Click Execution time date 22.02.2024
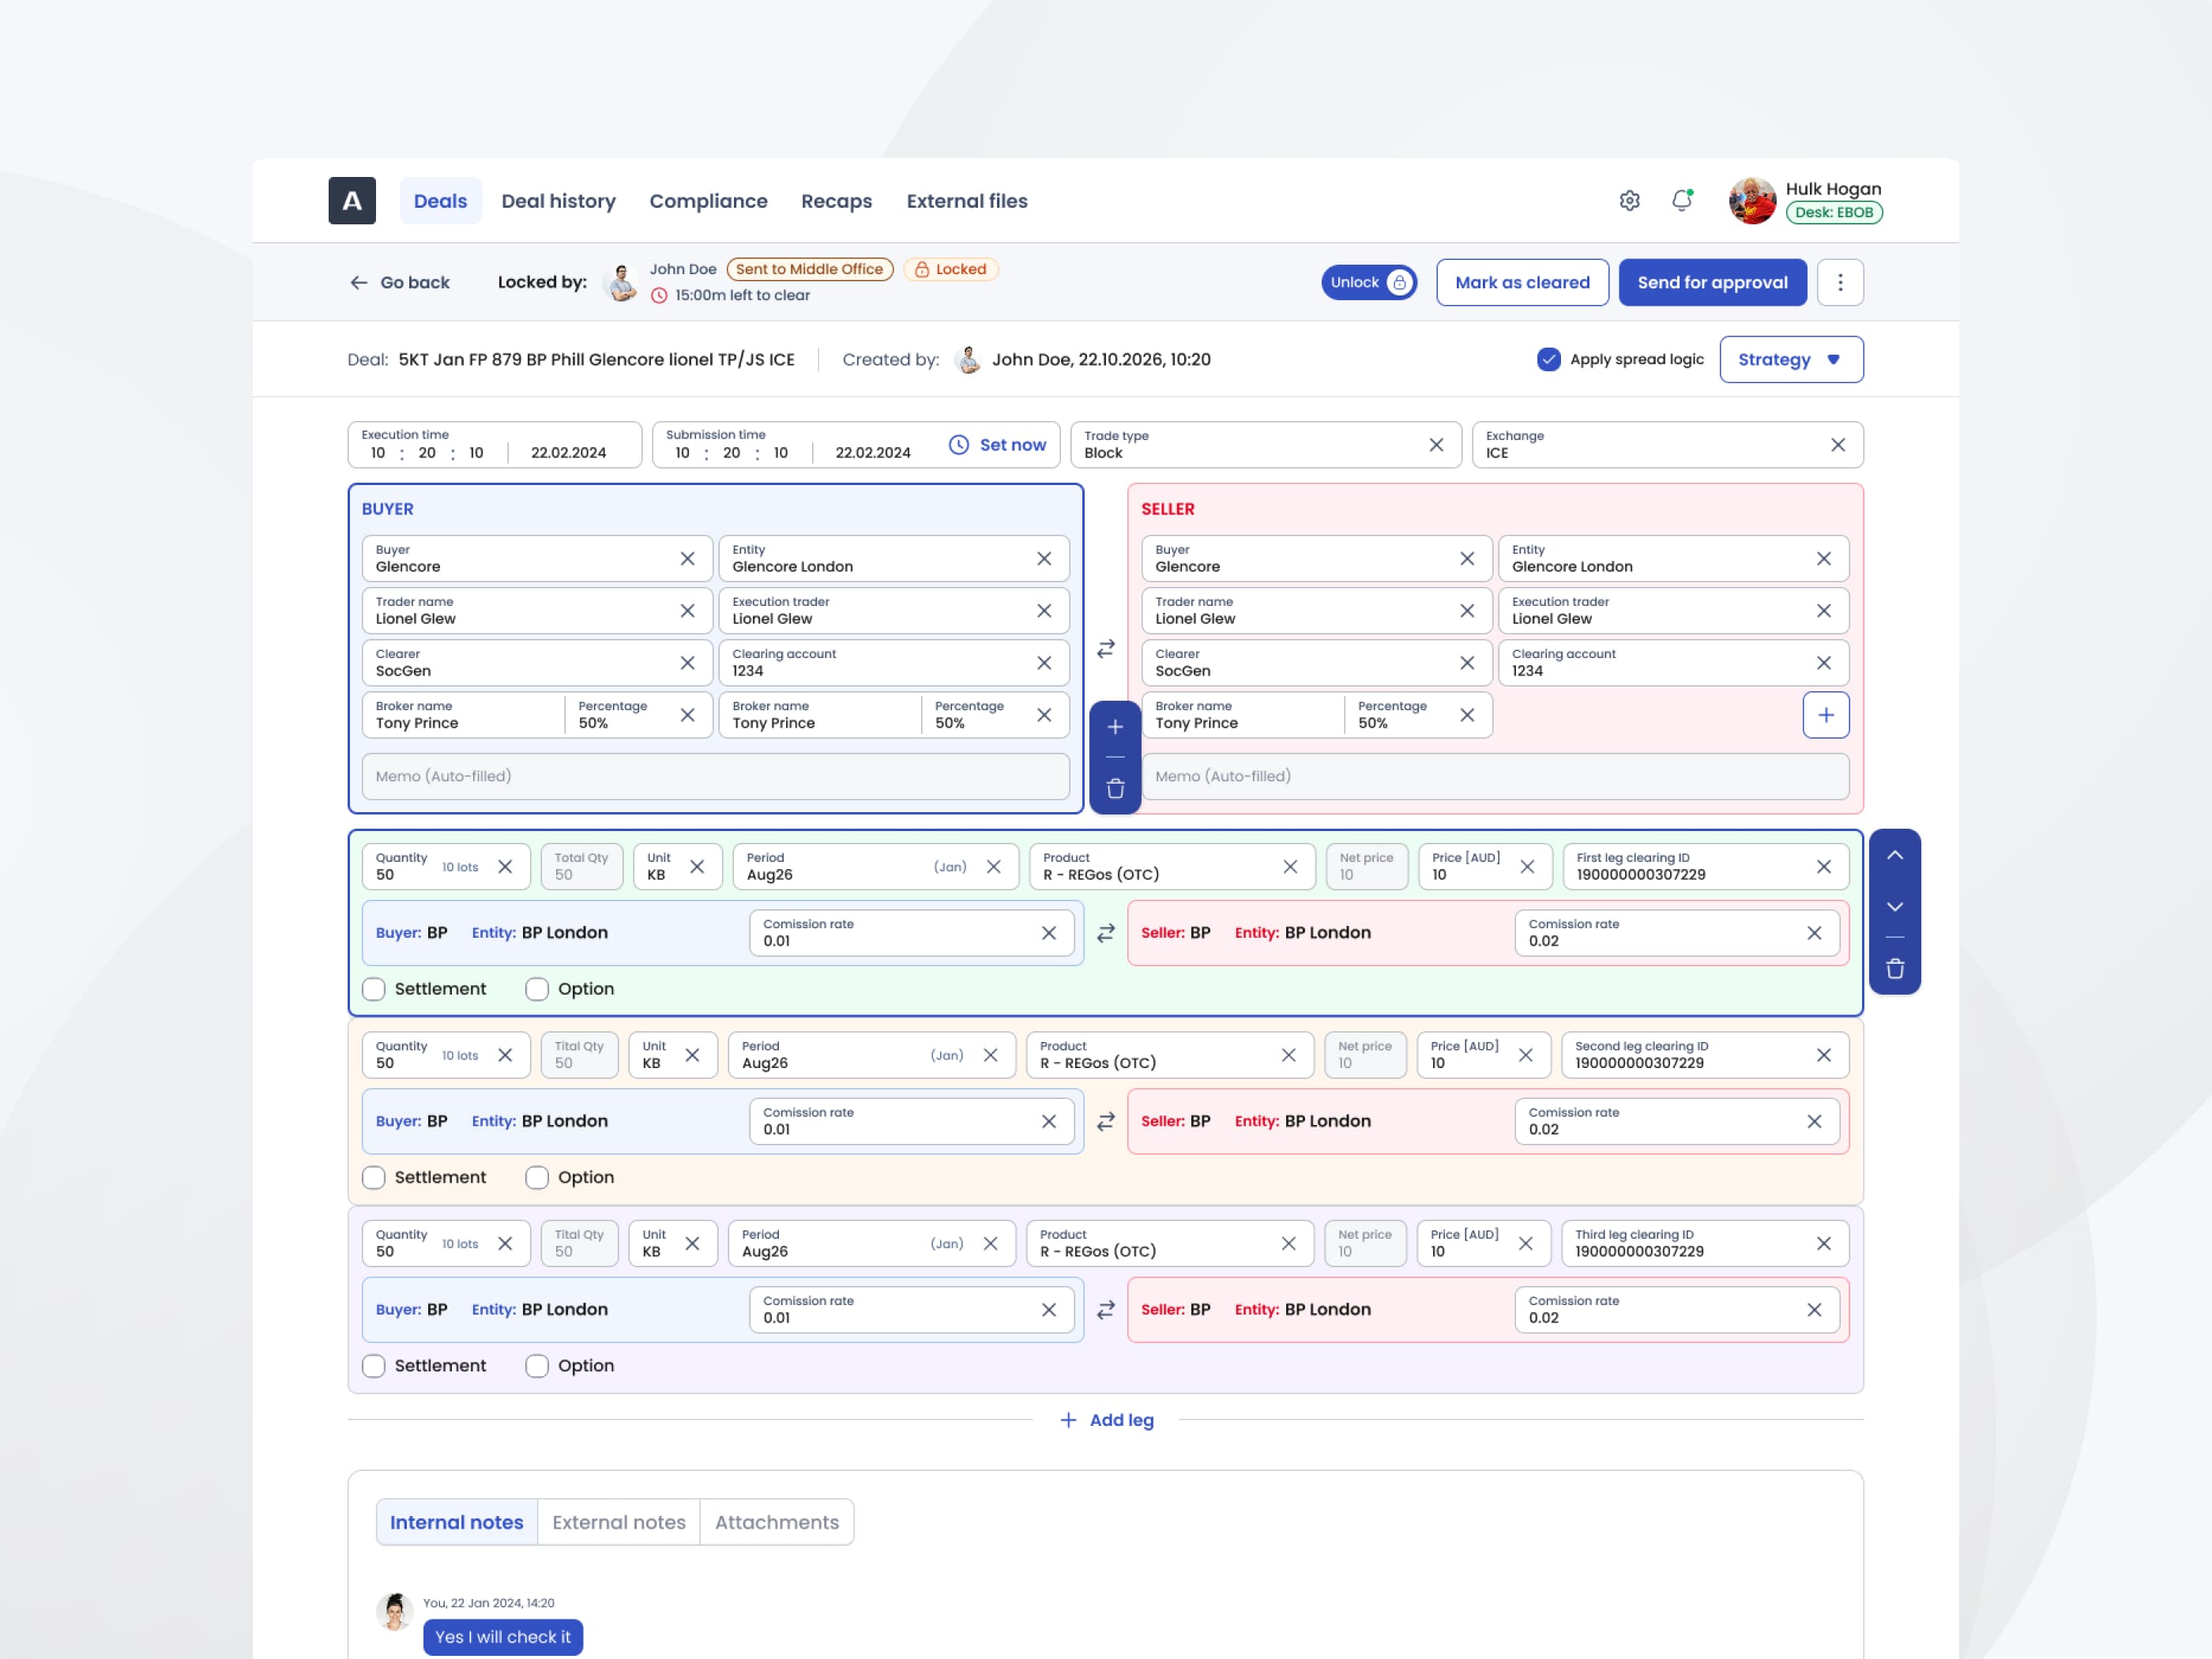This screenshot has width=2212, height=1659. click(568, 453)
